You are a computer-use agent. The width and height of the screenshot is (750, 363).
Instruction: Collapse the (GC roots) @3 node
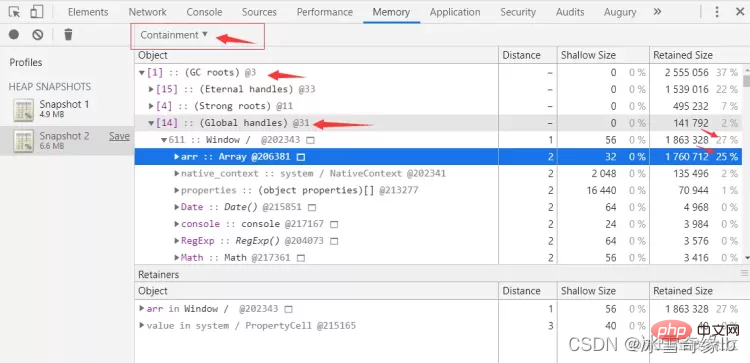pos(142,73)
